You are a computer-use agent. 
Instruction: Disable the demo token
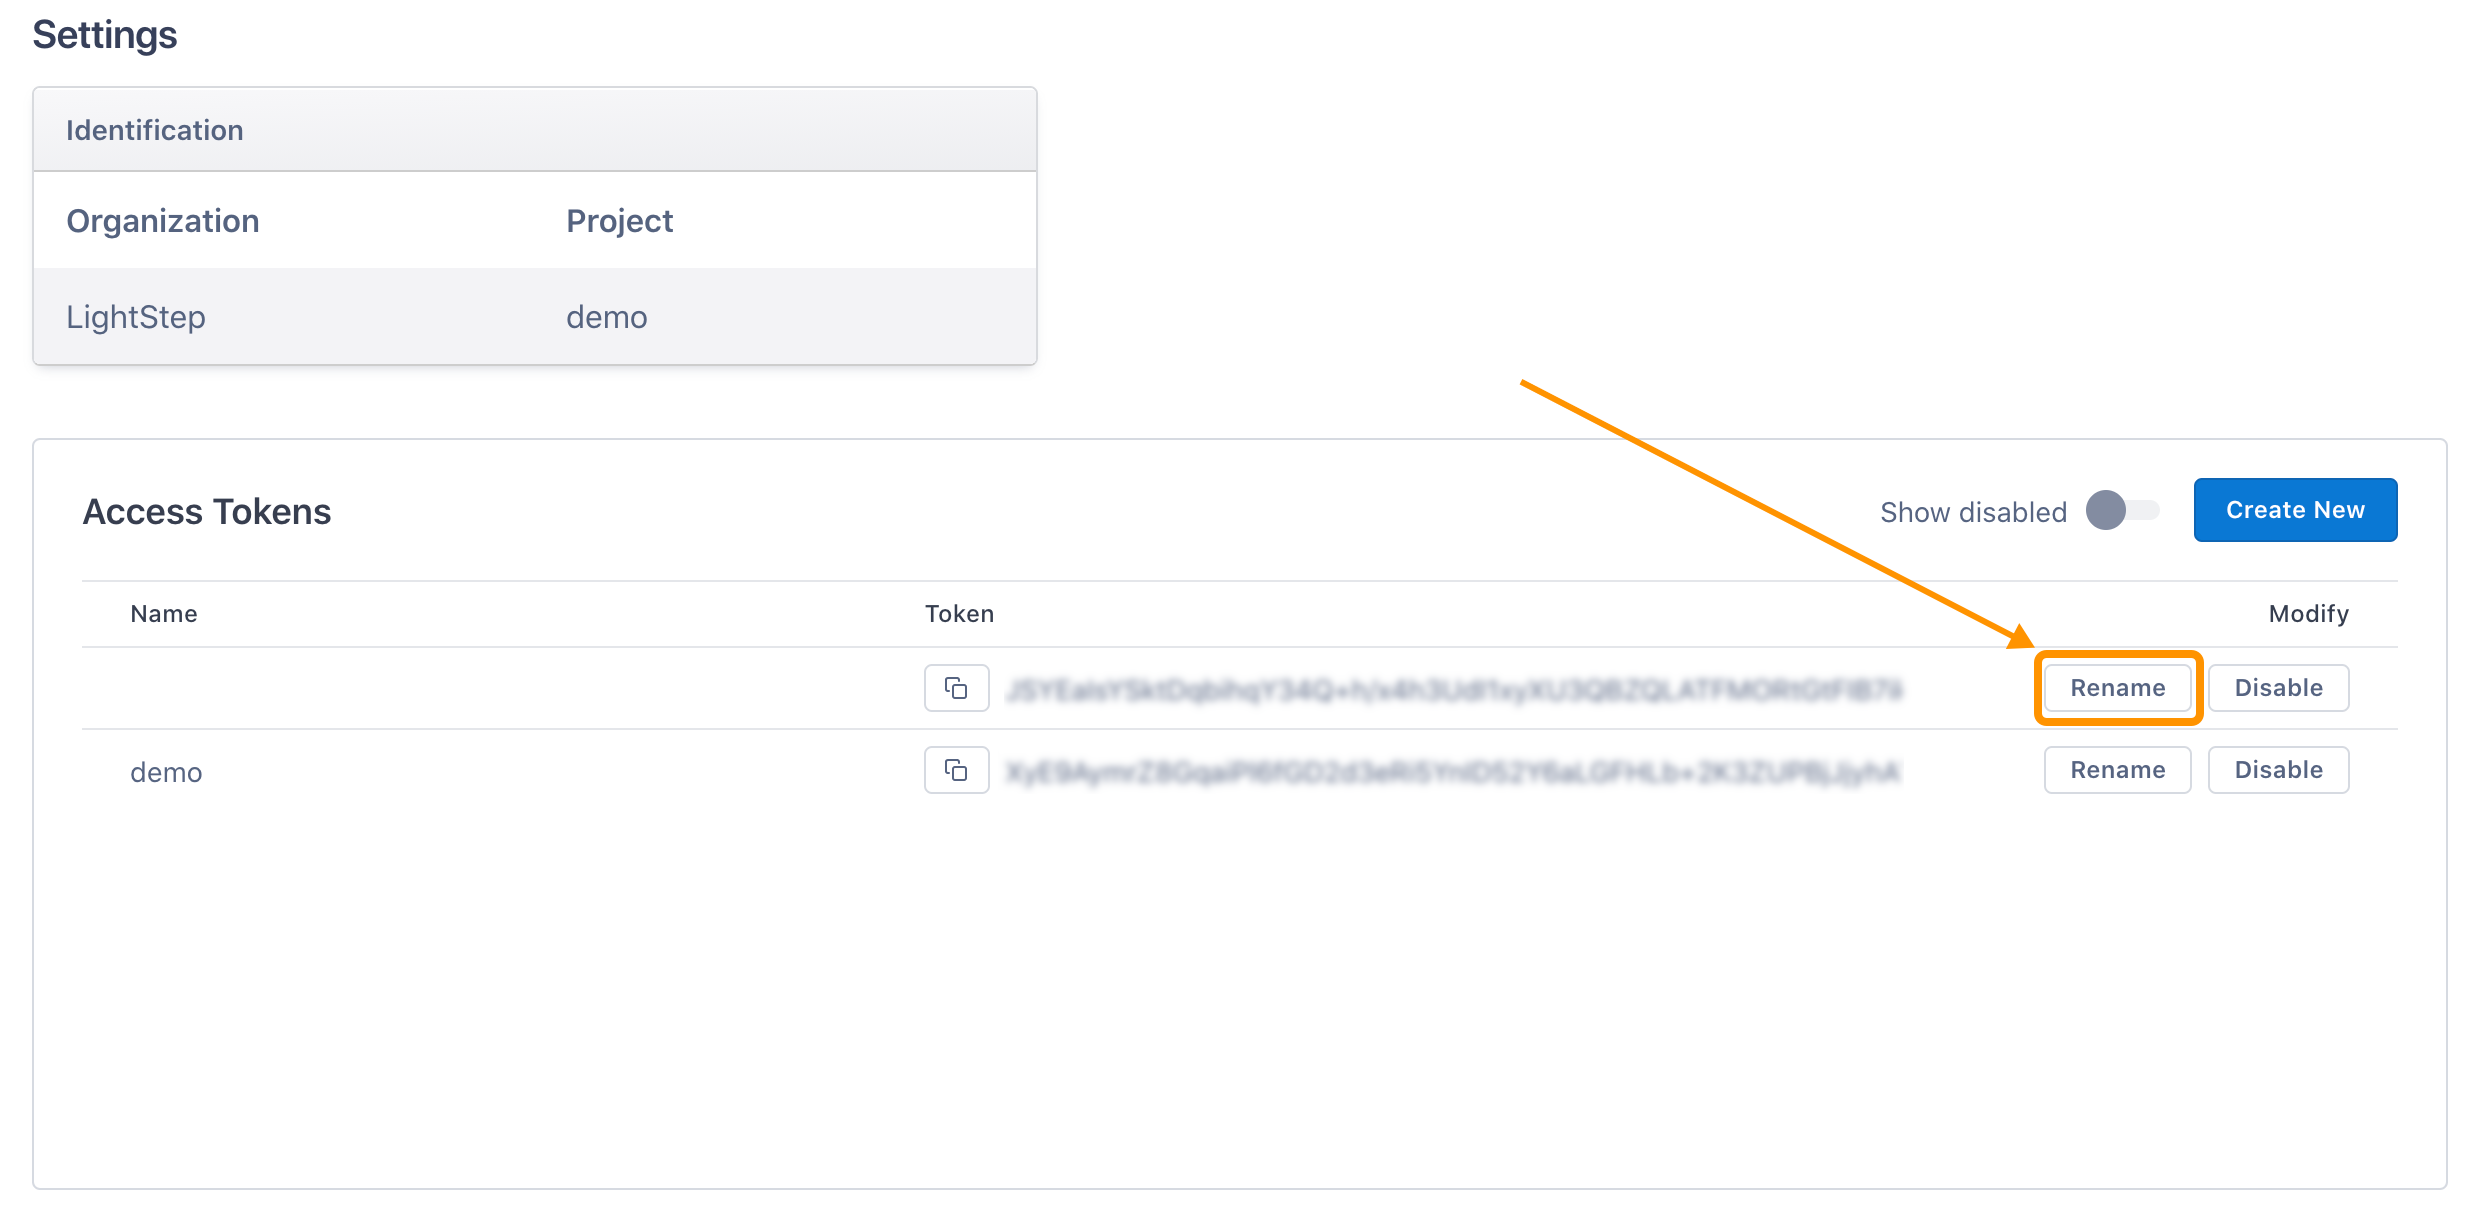(x=2278, y=770)
